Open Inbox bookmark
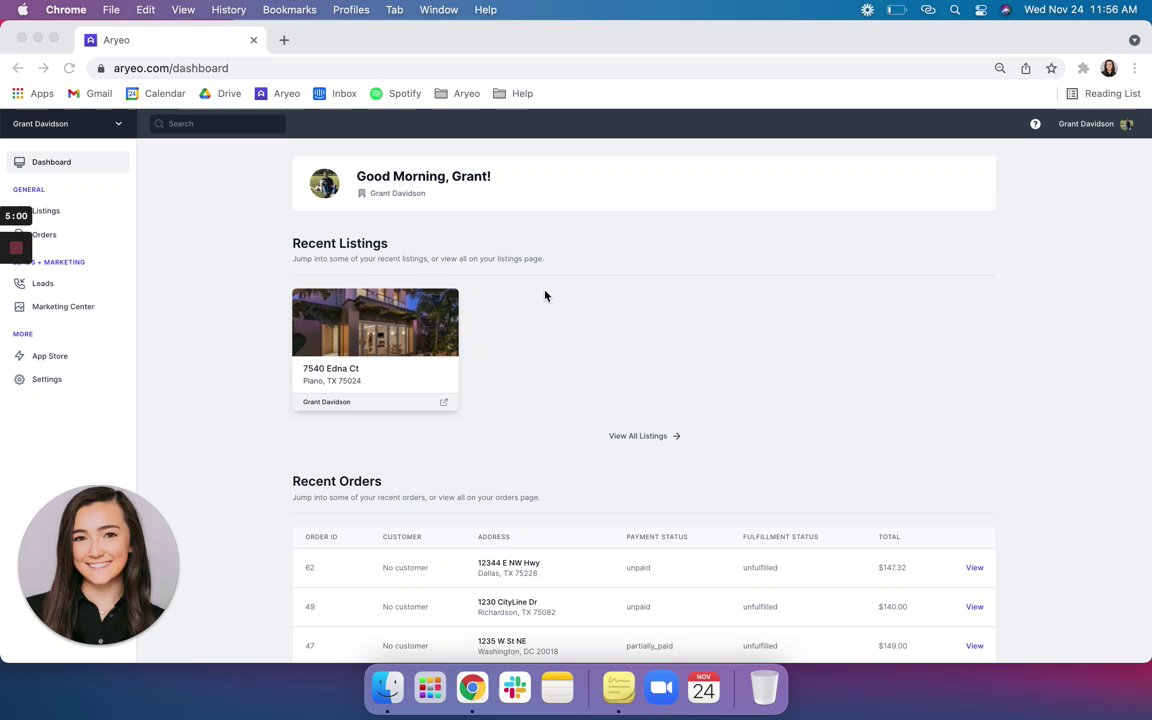This screenshot has width=1152, height=720. click(334, 93)
